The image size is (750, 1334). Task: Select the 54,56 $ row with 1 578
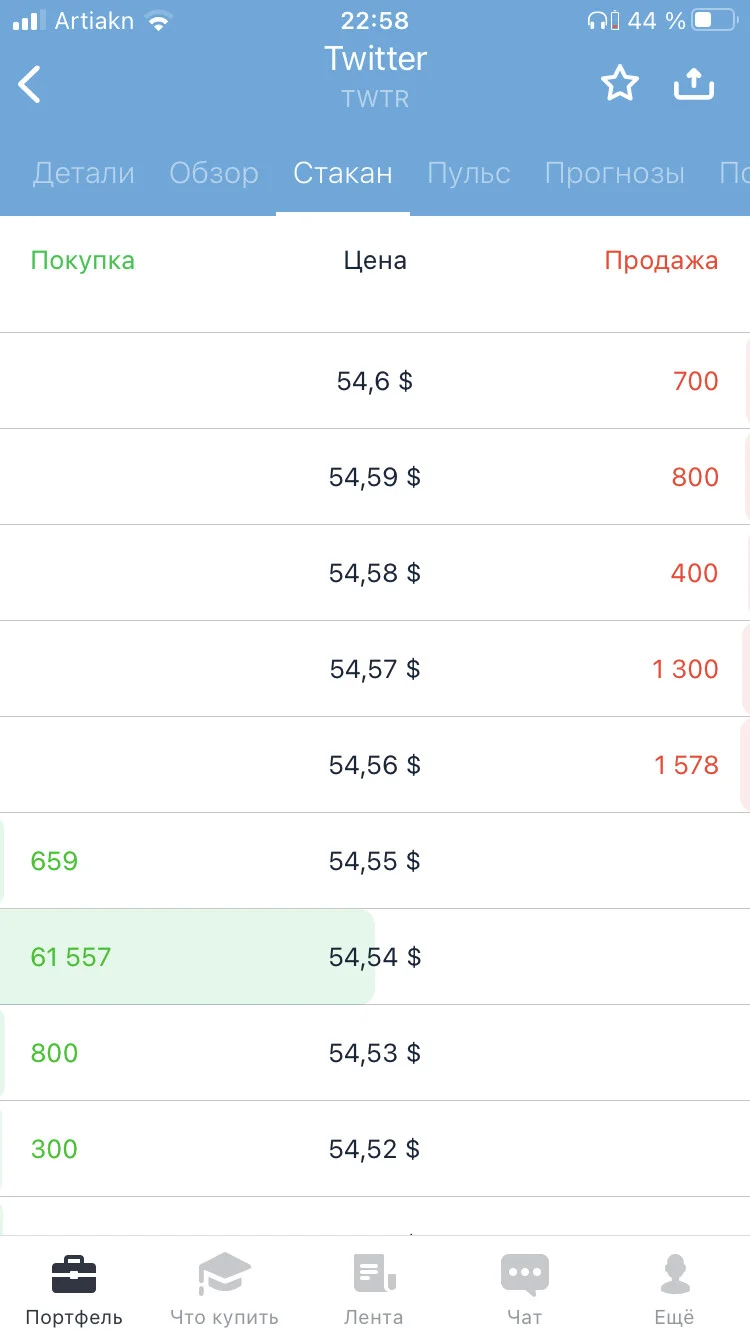click(x=375, y=765)
